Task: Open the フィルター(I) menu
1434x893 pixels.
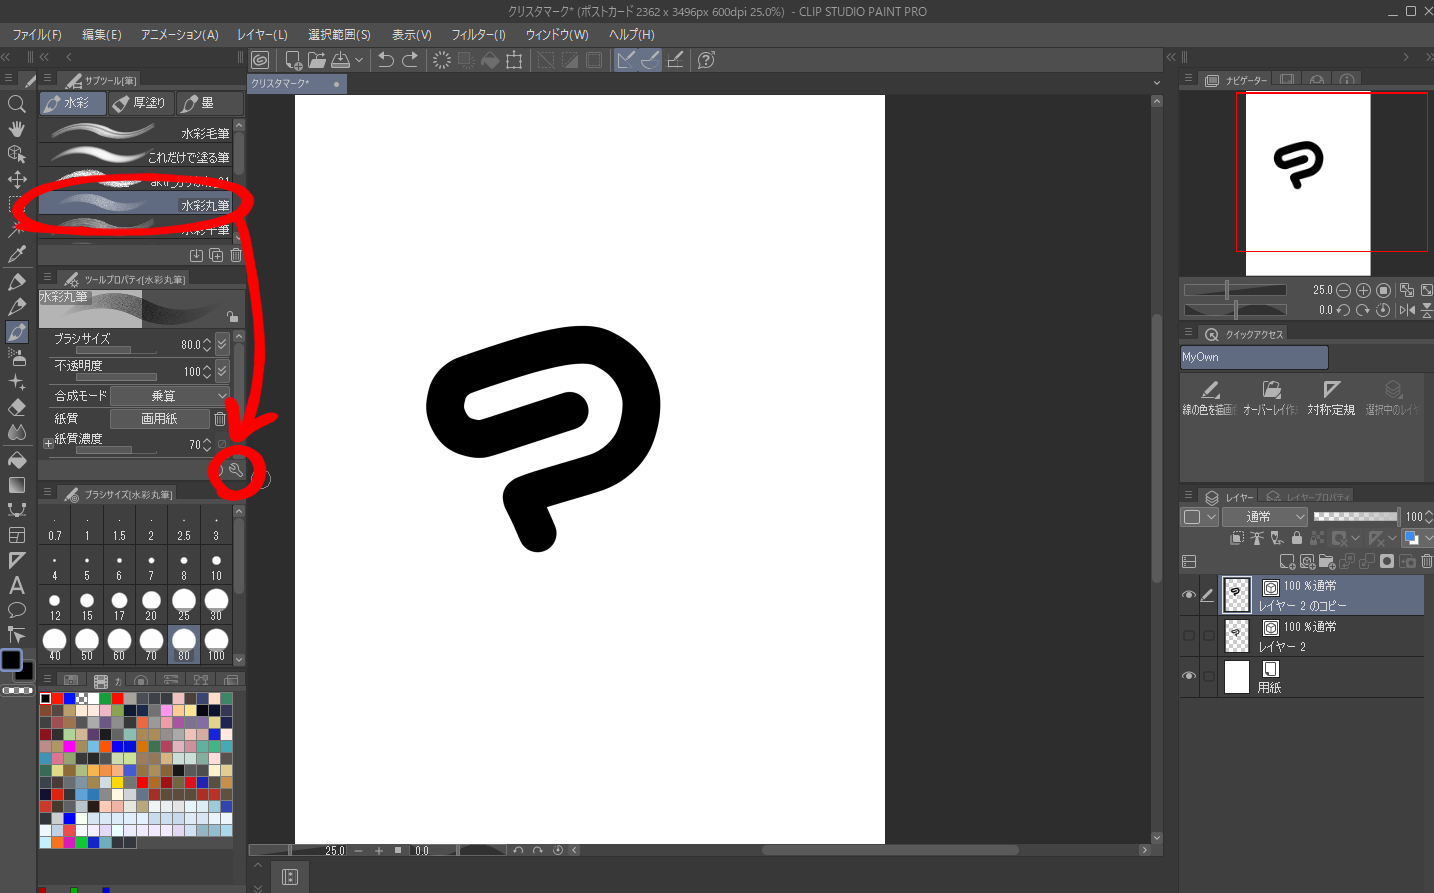Action: (x=478, y=34)
